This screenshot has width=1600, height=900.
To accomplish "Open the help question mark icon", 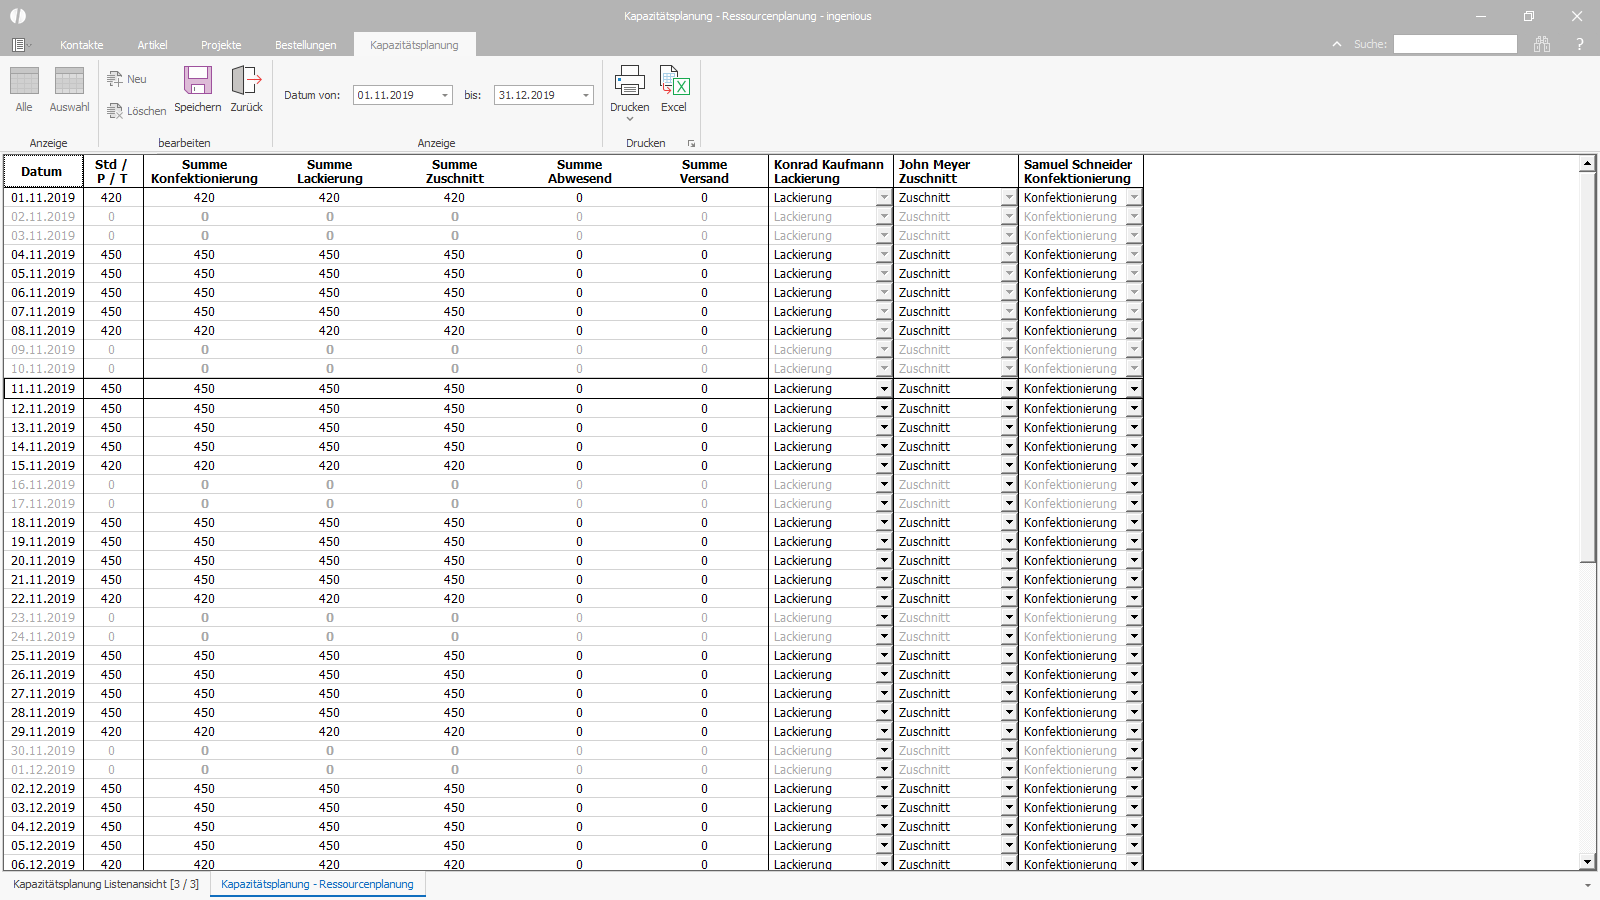I will pos(1579,44).
